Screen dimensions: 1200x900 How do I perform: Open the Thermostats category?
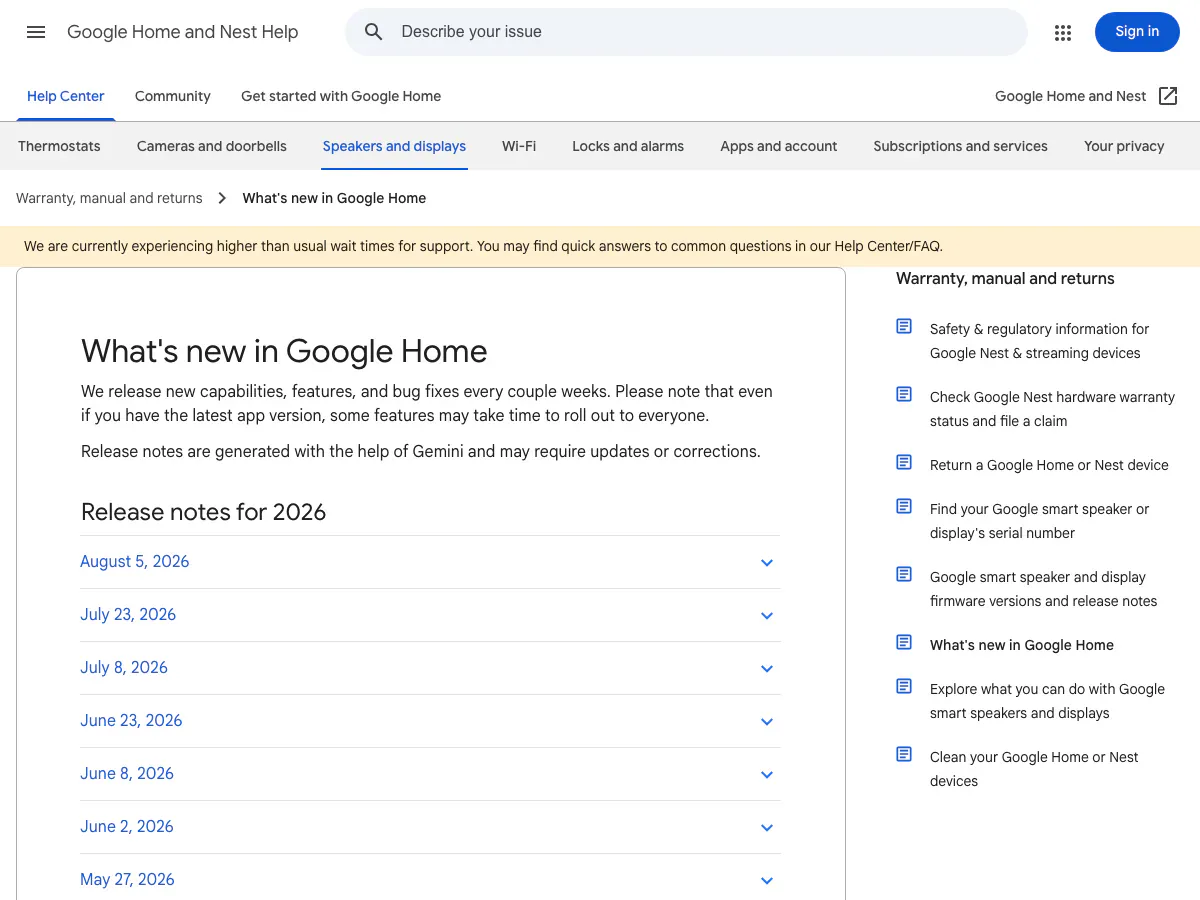pos(59,146)
